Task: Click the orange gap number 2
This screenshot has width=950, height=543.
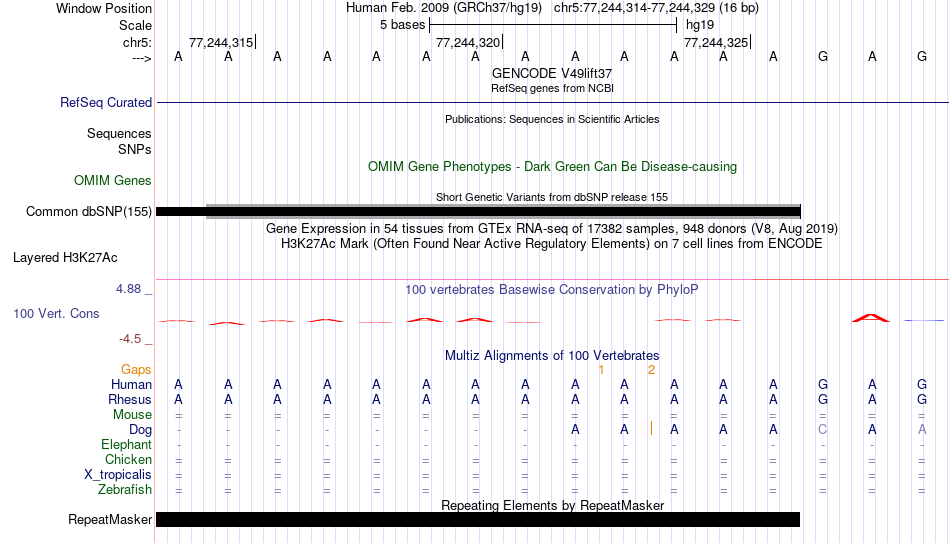Action: pyautogui.click(x=651, y=370)
